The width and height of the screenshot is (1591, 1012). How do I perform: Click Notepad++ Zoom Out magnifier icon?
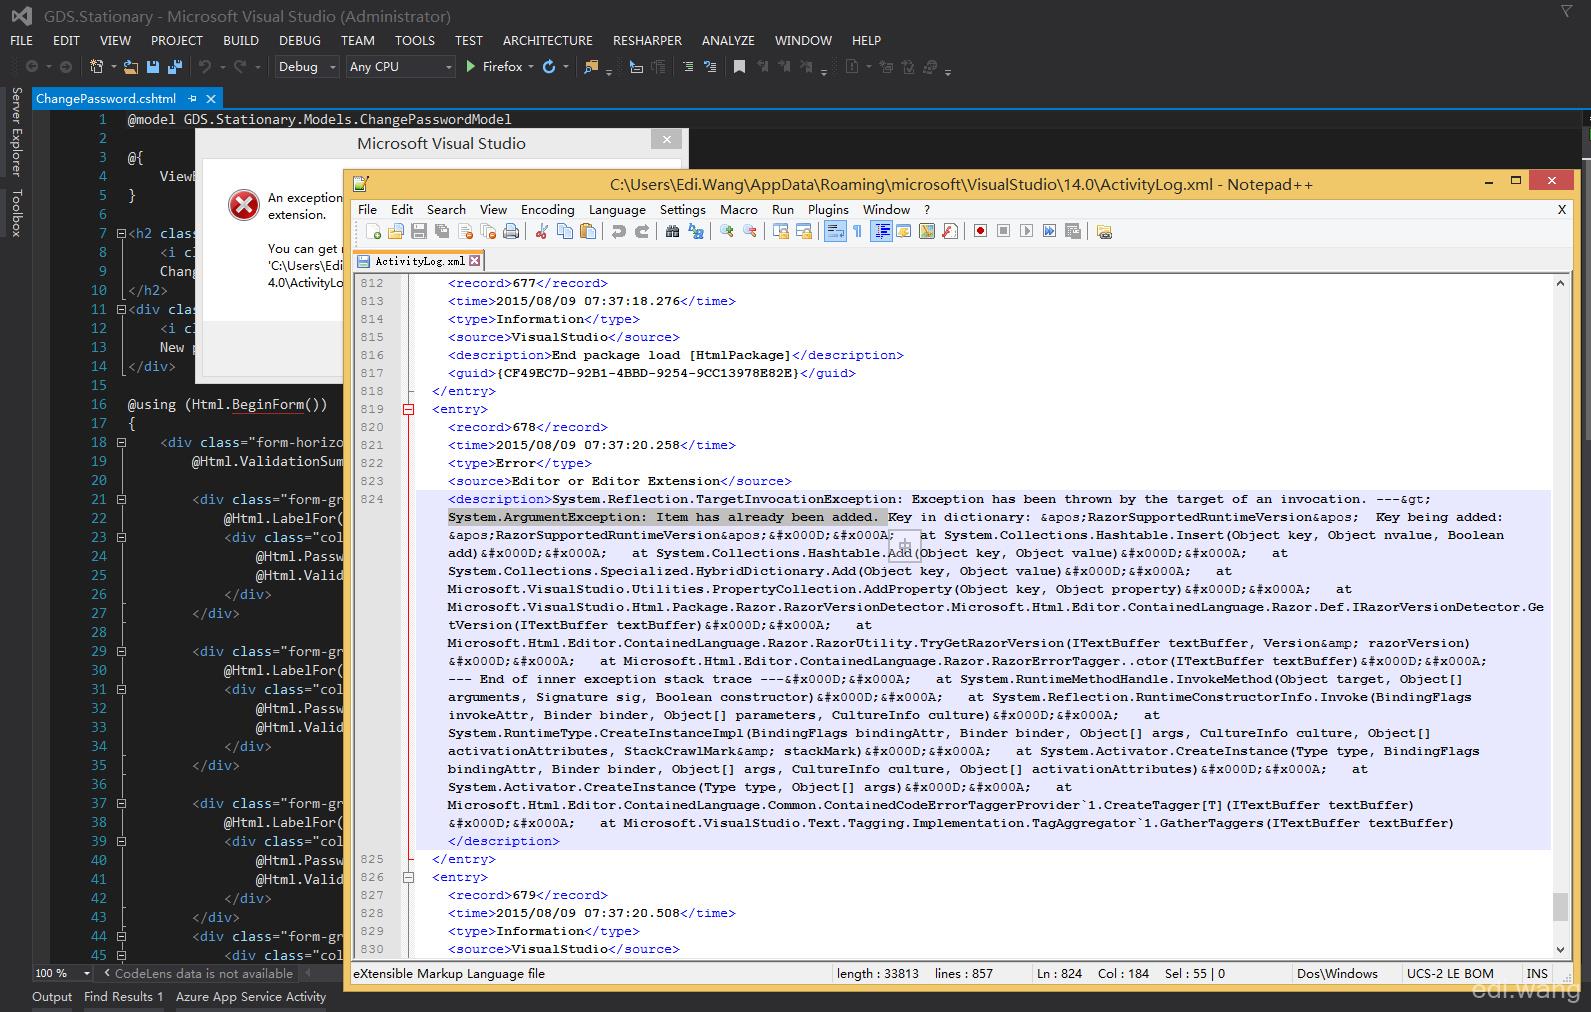click(750, 231)
